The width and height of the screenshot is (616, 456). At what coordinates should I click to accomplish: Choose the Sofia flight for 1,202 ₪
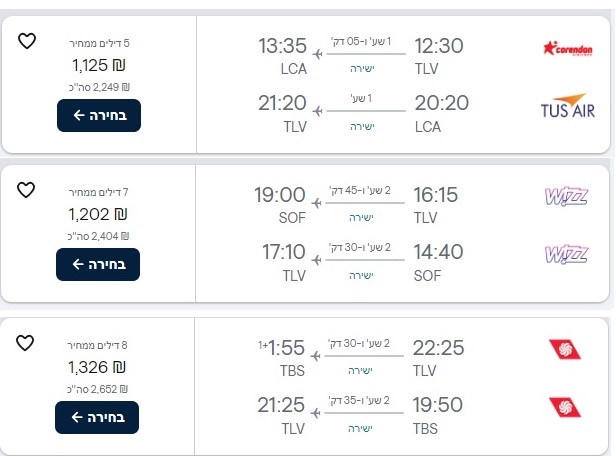(x=98, y=264)
